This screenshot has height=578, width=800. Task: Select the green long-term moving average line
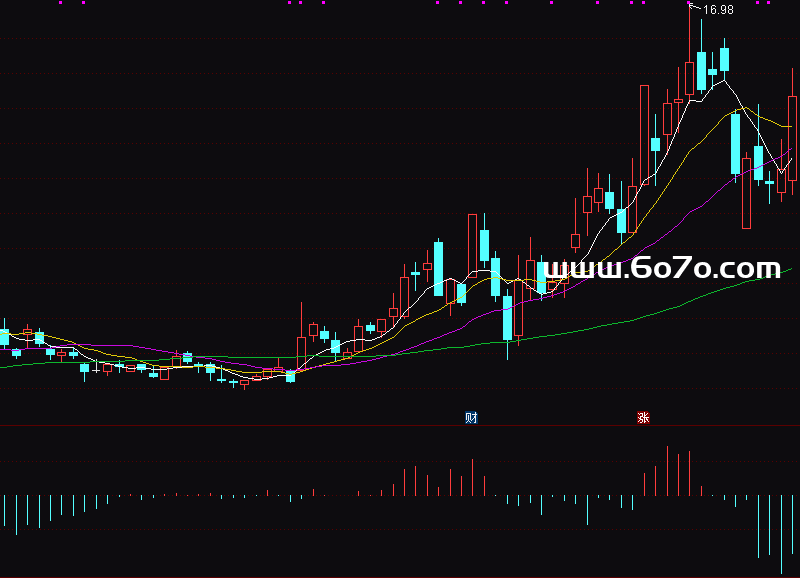pyautogui.click(x=600, y=324)
